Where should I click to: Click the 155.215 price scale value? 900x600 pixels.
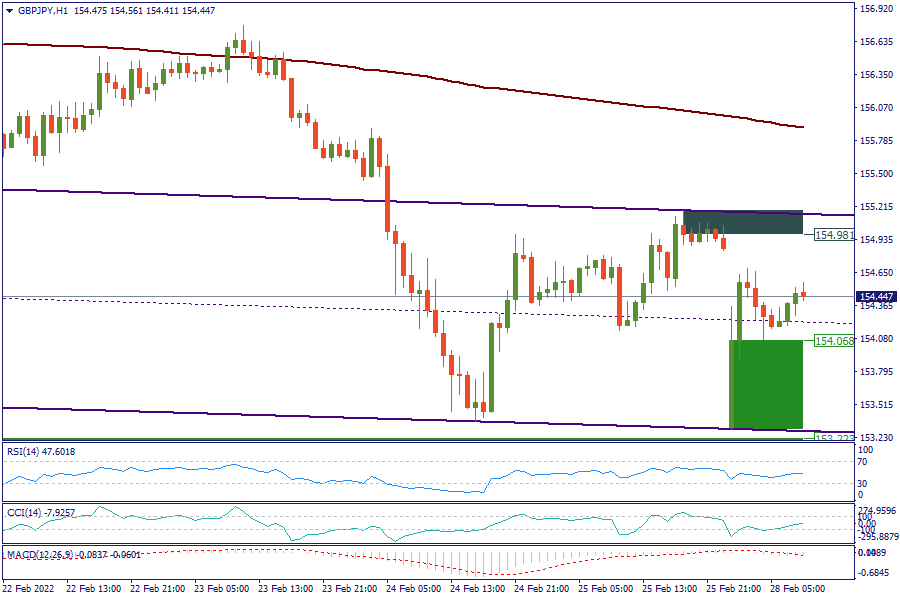[x=876, y=207]
